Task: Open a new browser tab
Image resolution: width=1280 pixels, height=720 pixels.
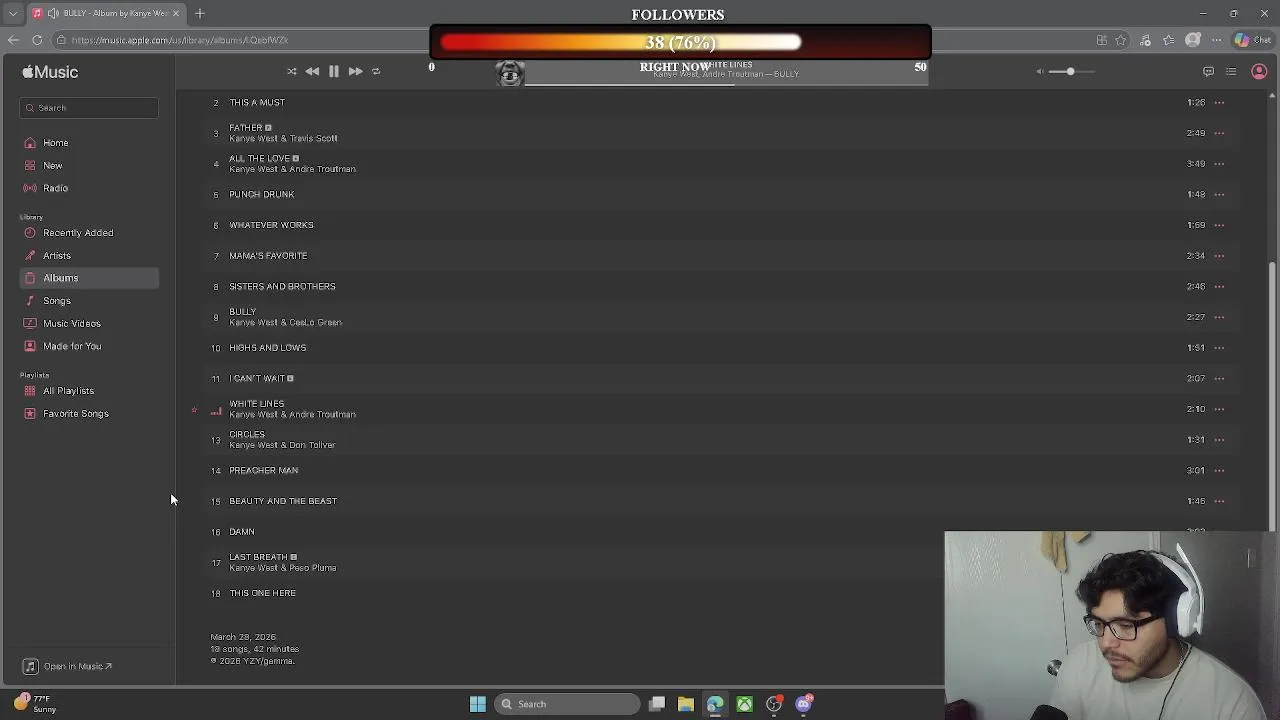Action: (200, 13)
